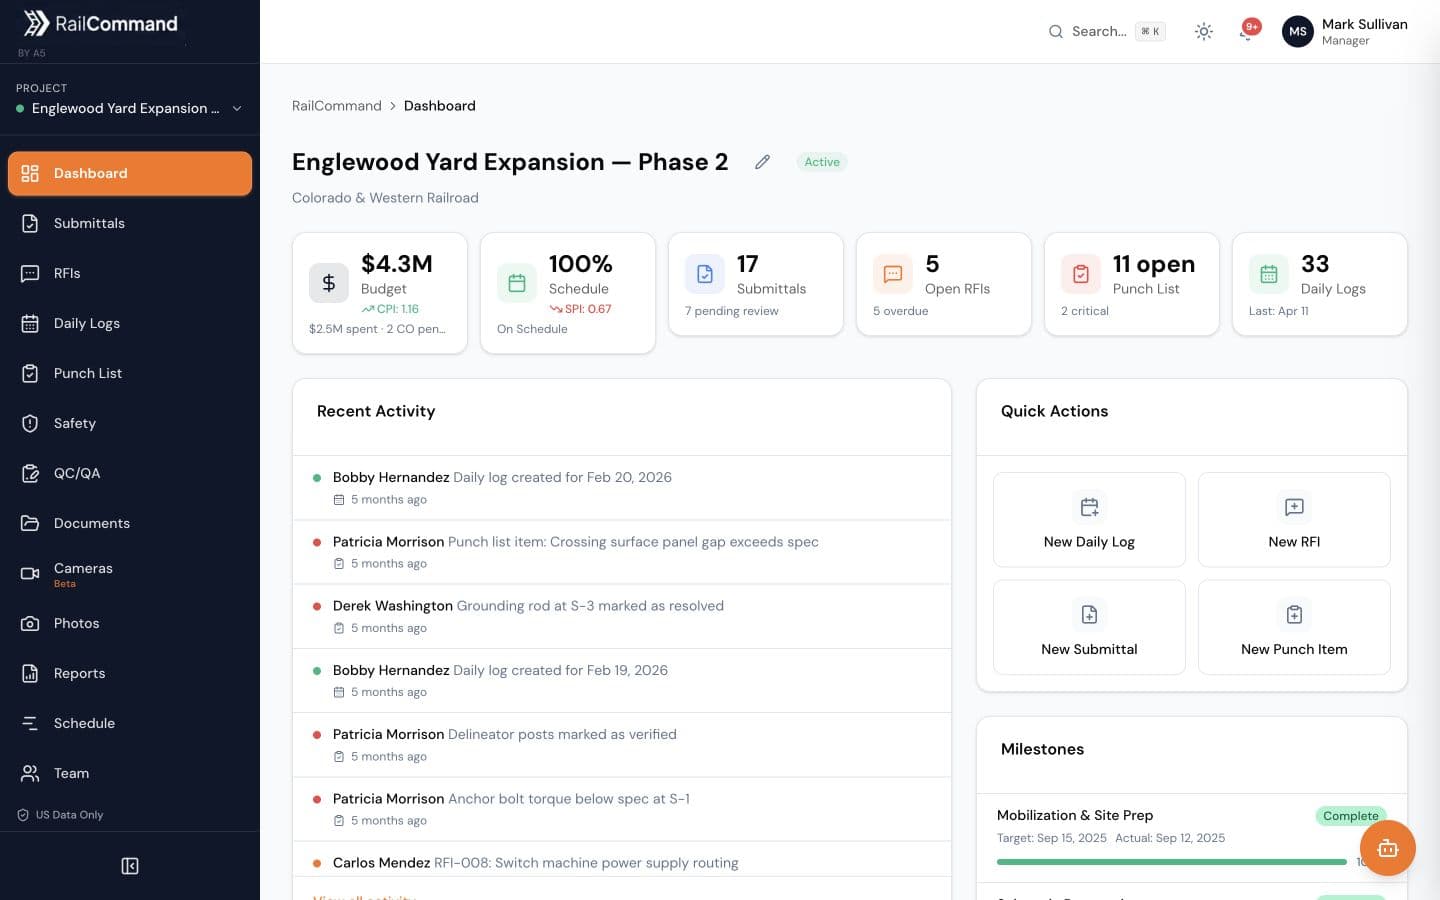Click the Punch List clipboard card icon

[1081, 274]
